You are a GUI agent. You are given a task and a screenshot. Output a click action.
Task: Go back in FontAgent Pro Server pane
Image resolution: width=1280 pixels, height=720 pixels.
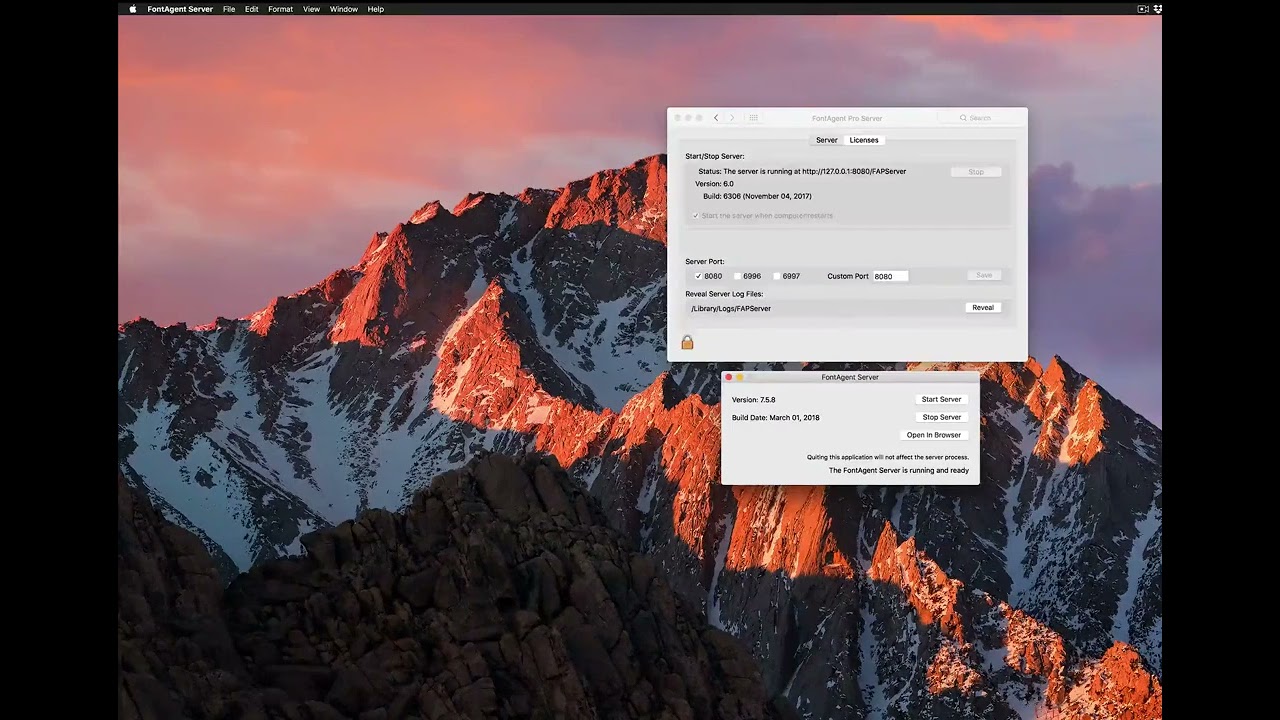[x=716, y=118]
